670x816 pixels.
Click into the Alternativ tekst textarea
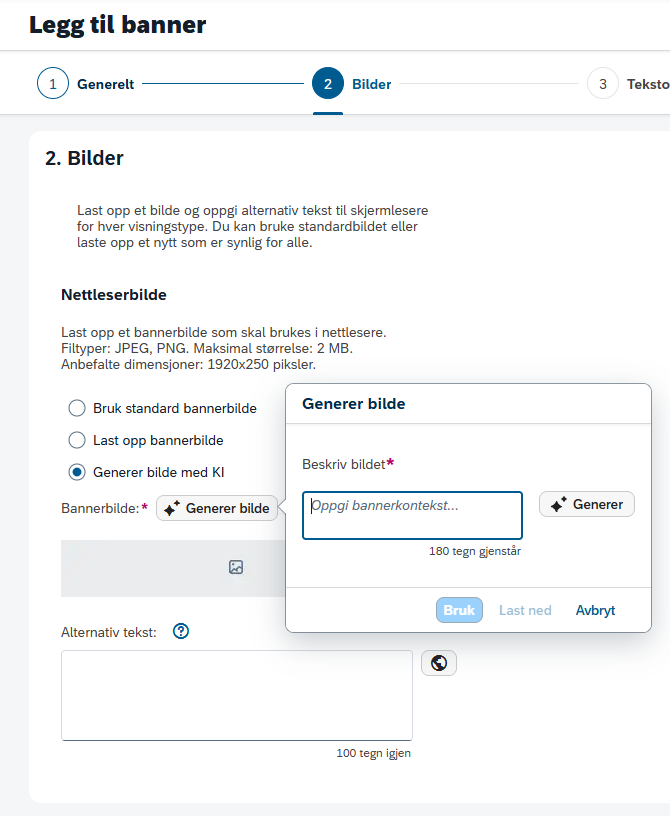coord(237,695)
